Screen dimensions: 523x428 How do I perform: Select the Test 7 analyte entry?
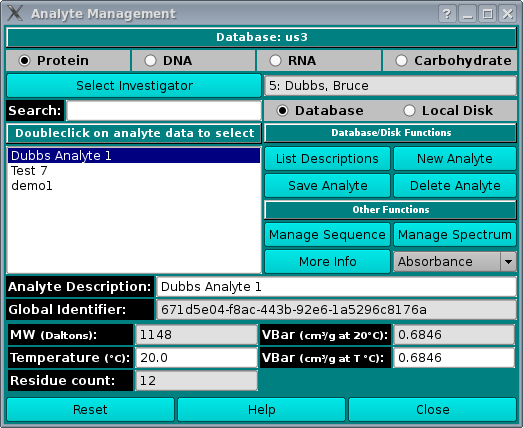pyautogui.click(x=134, y=171)
